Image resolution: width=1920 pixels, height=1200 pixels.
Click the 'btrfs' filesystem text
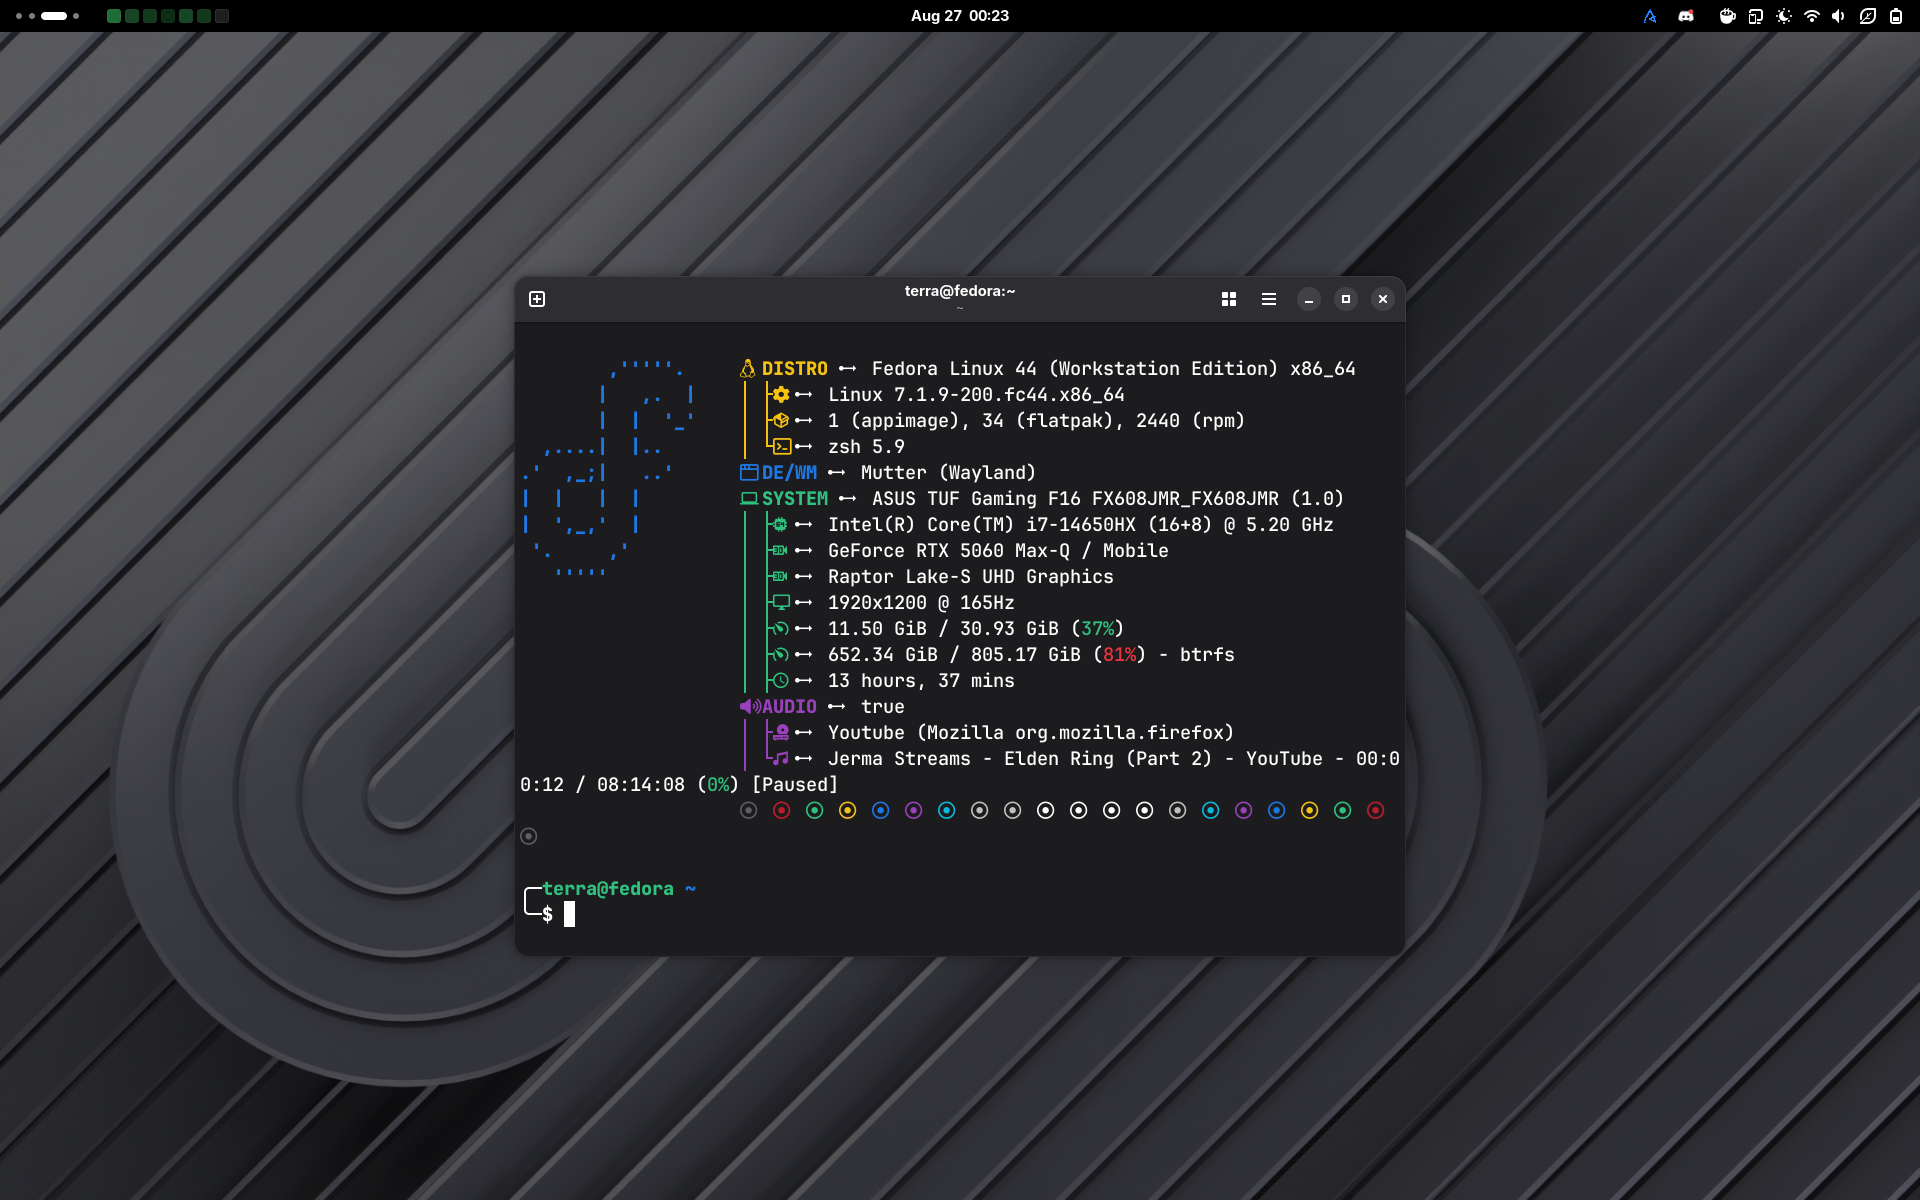pos(1207,654)
